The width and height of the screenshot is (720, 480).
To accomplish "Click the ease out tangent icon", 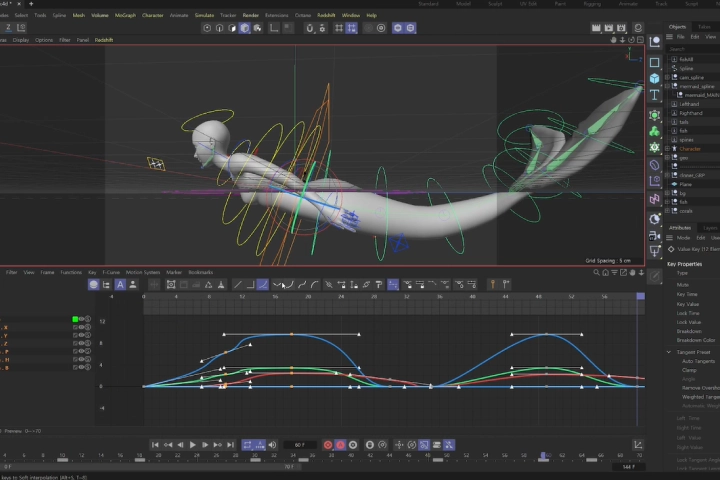I will click(x=315, y=285).
